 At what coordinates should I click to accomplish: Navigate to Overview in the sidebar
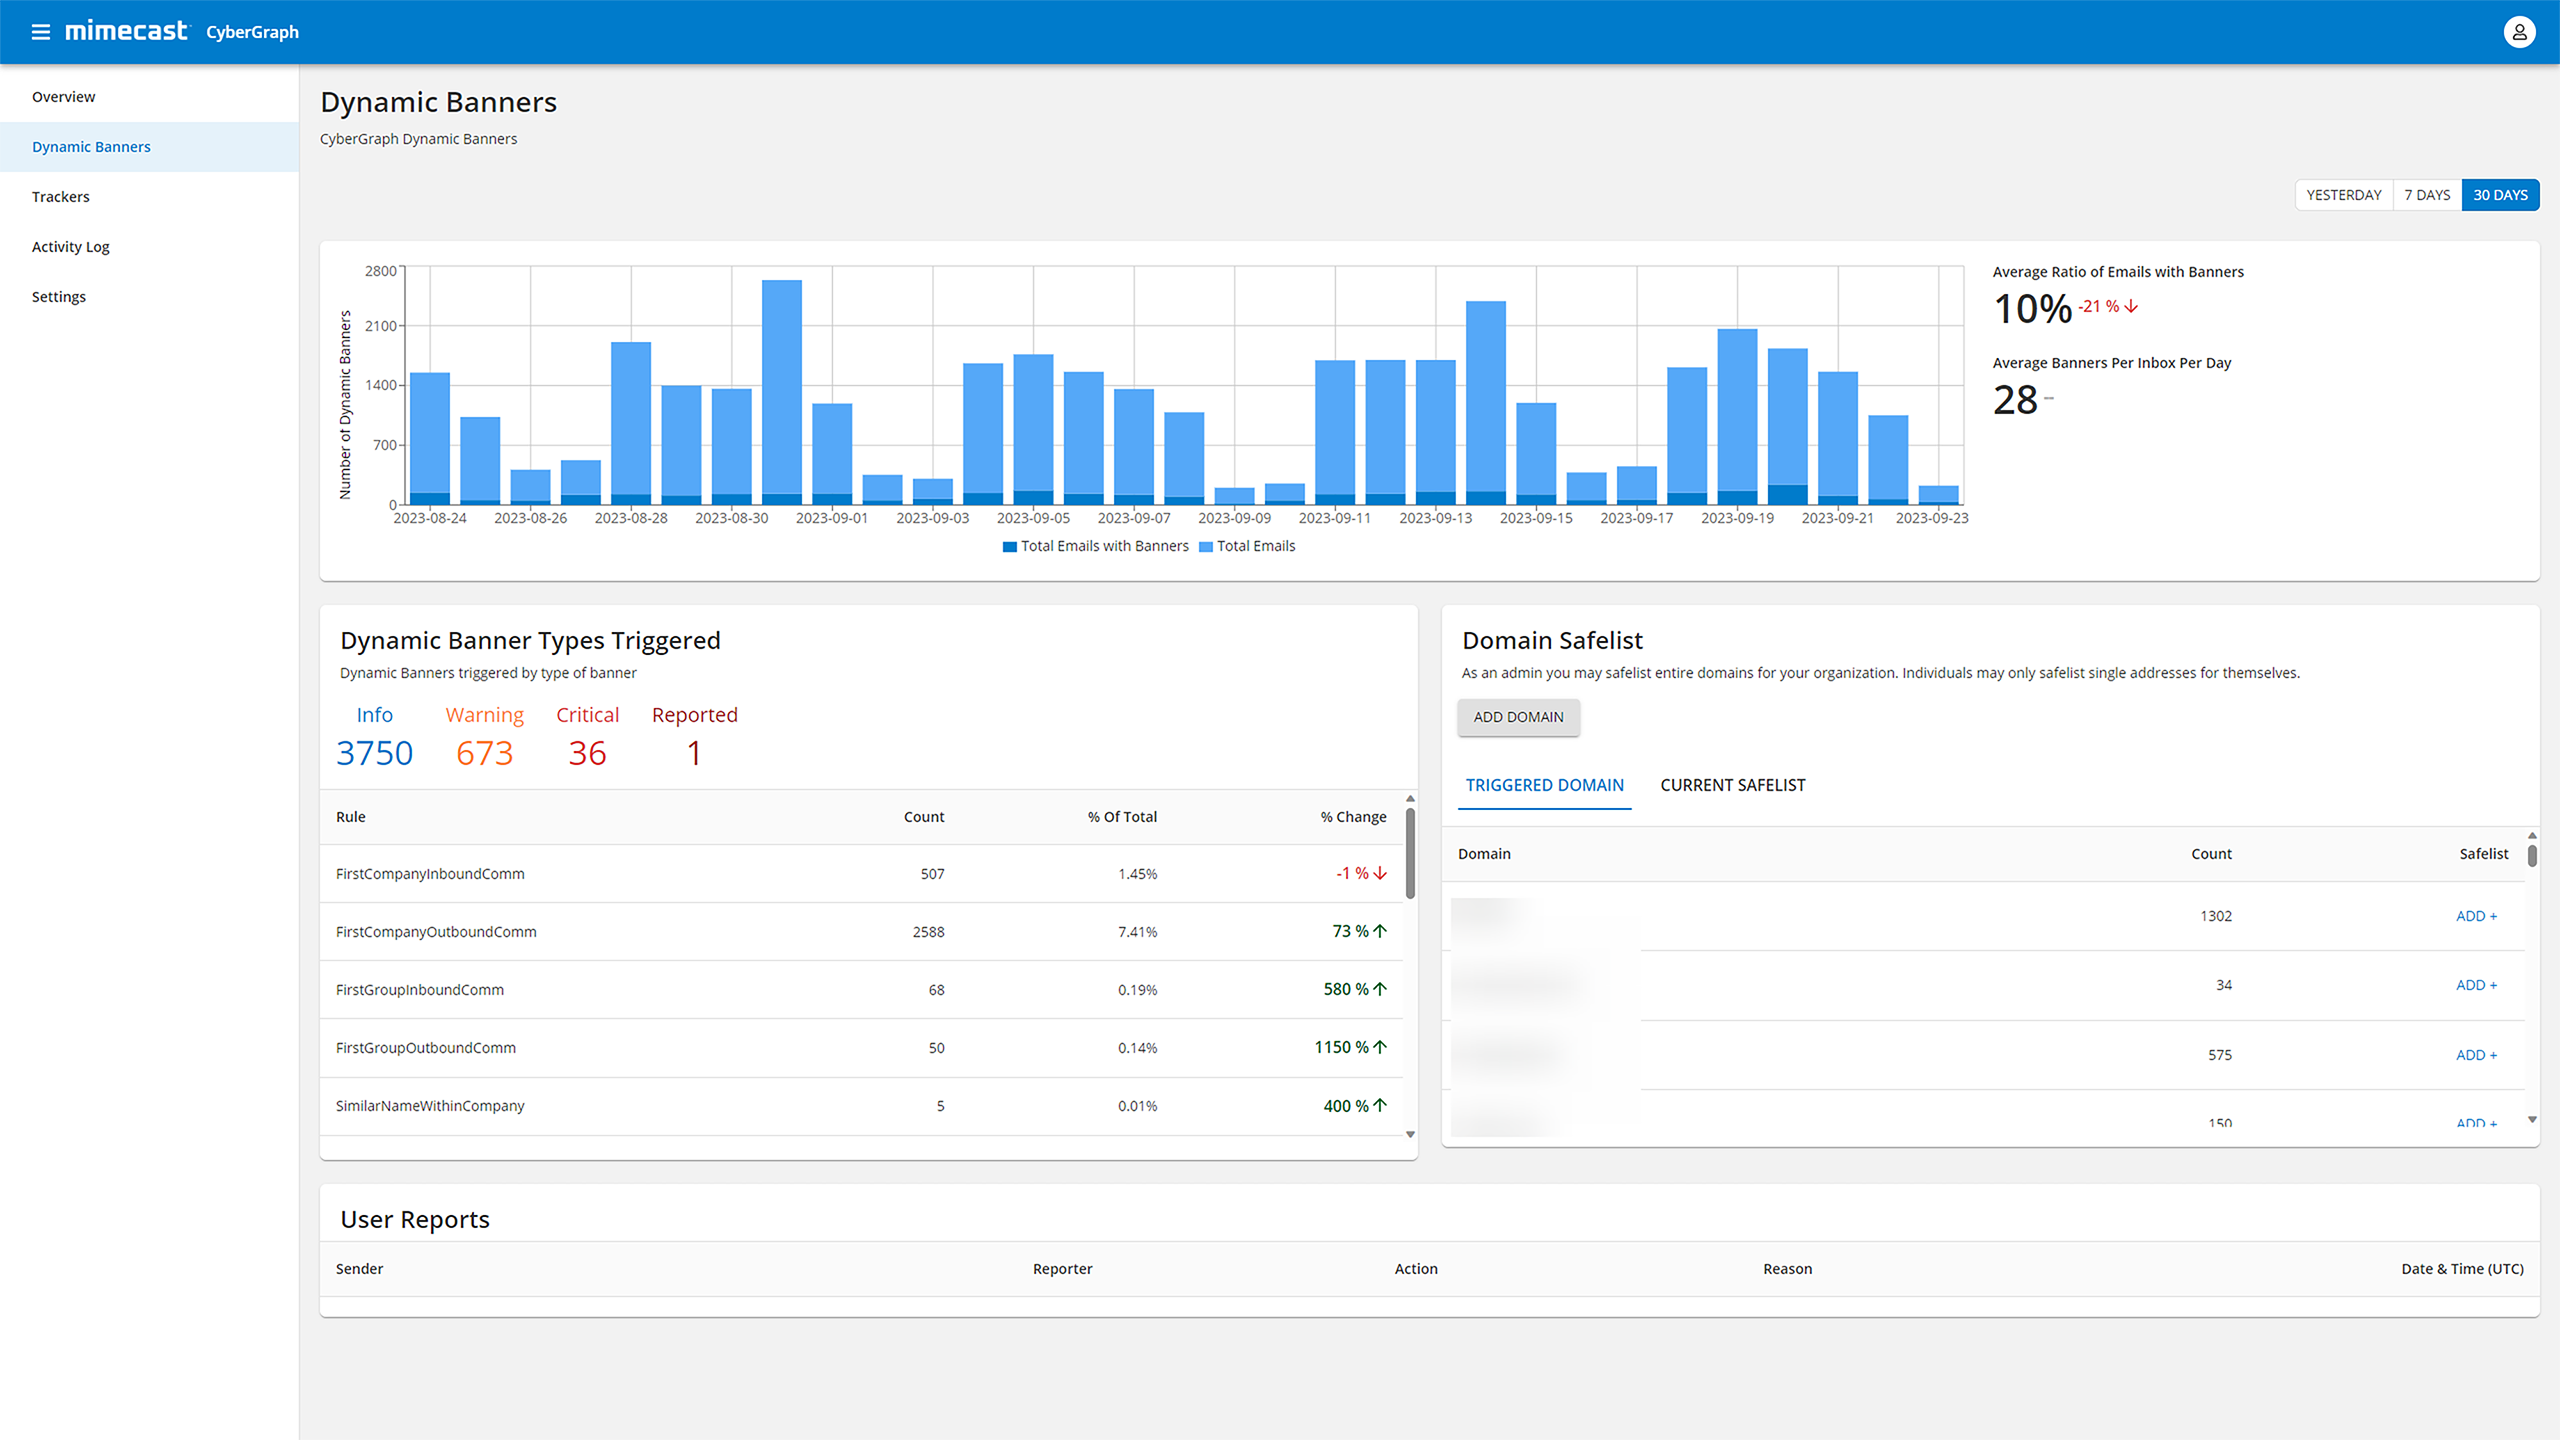click(x=64, y=96)
